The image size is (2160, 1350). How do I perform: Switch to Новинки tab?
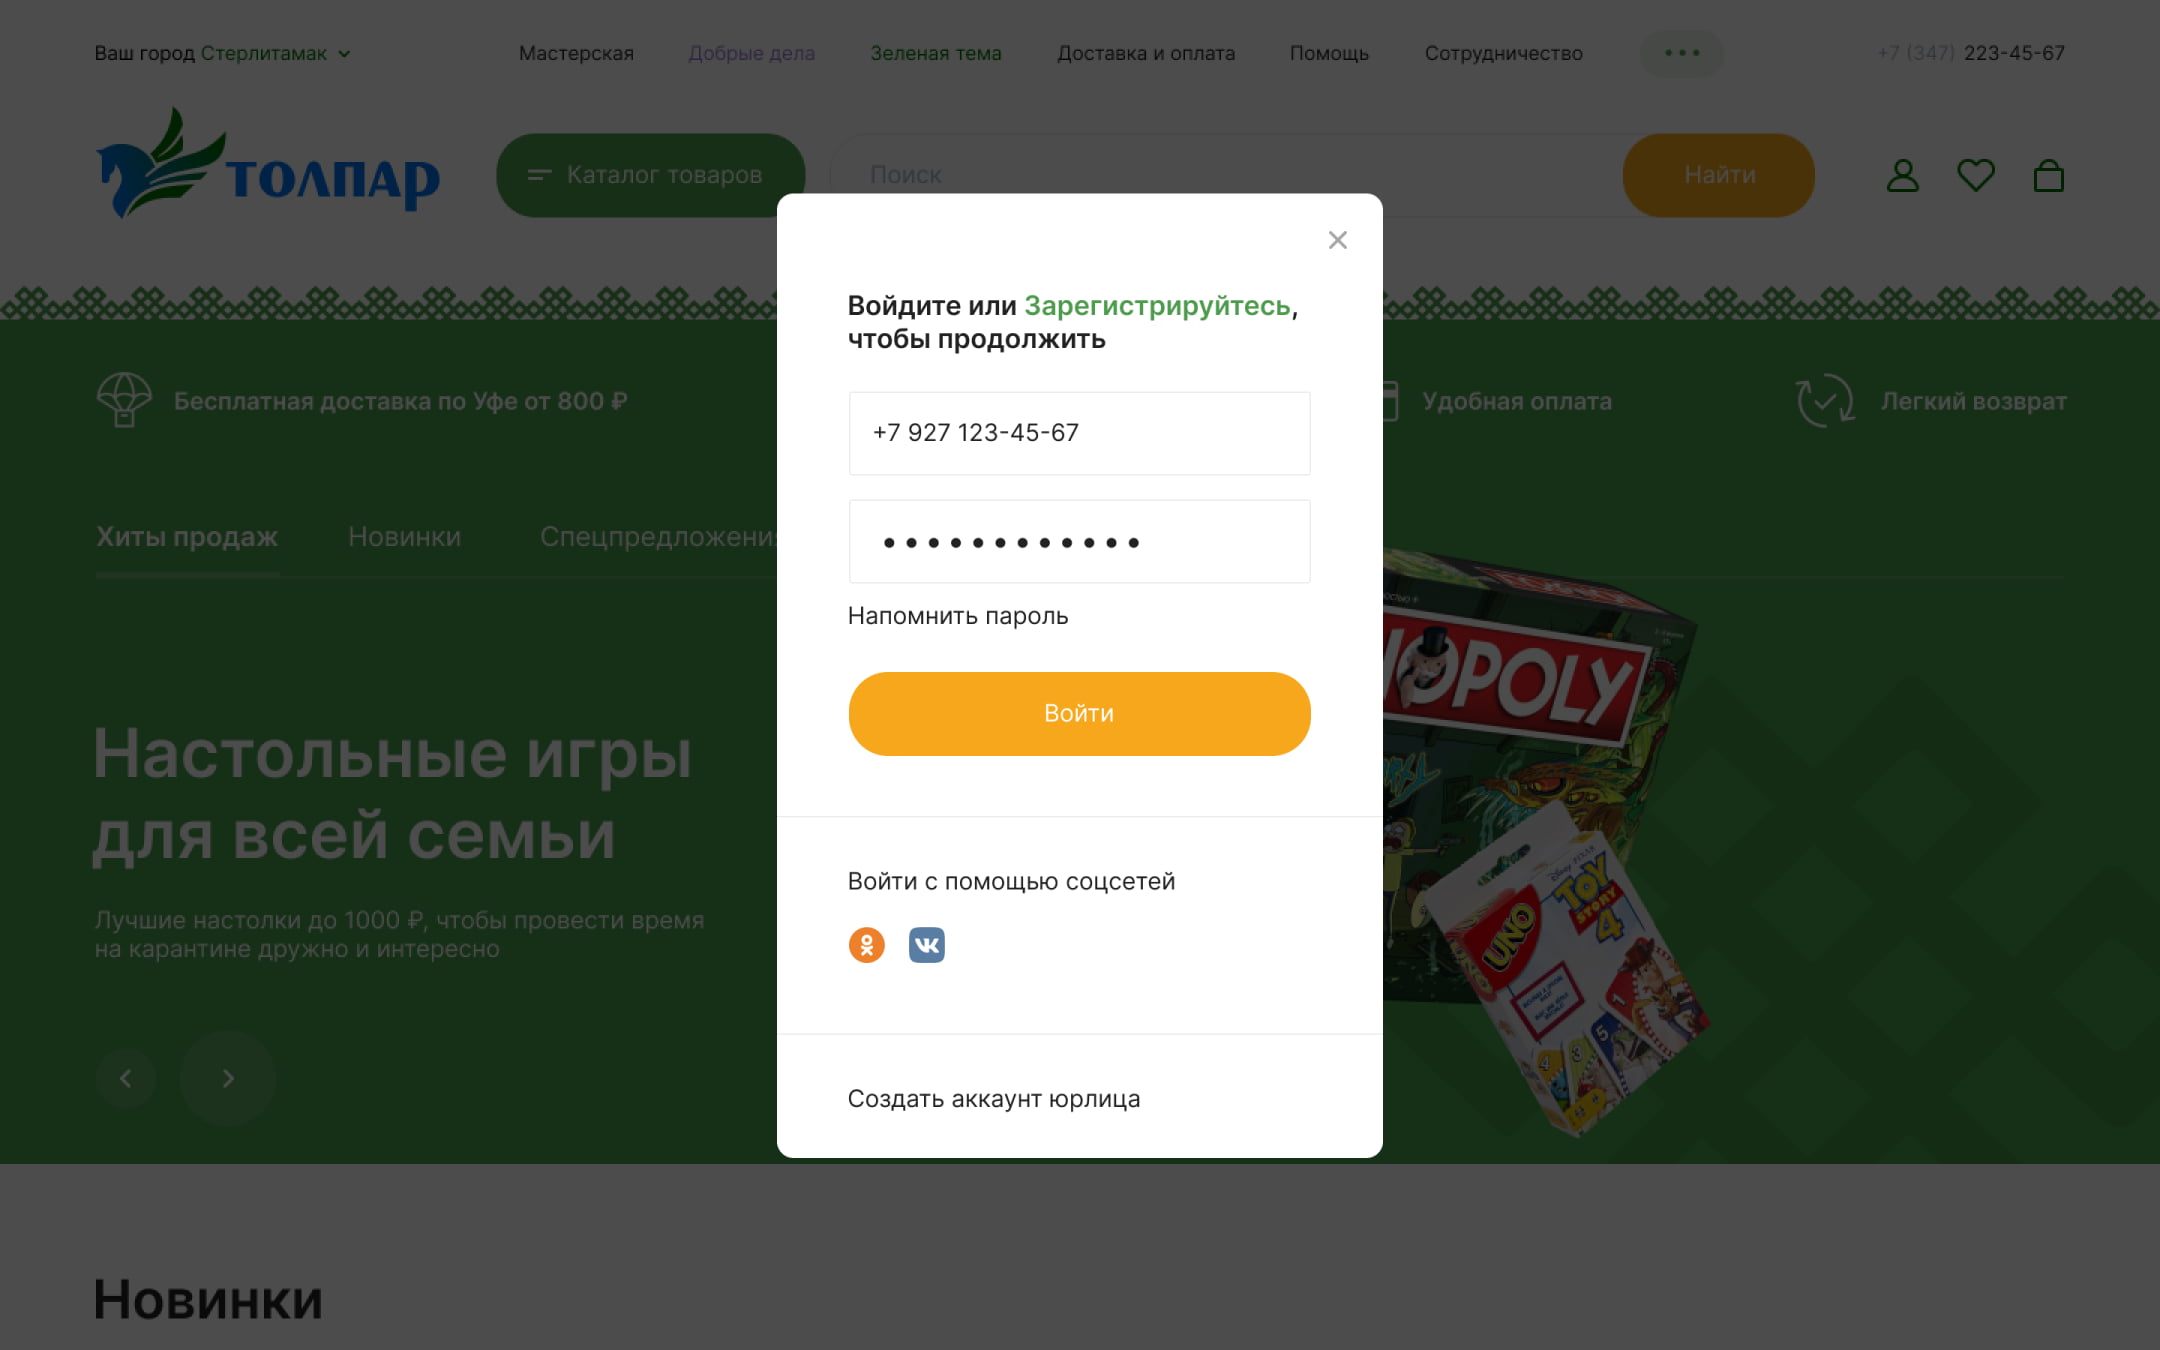404,537
